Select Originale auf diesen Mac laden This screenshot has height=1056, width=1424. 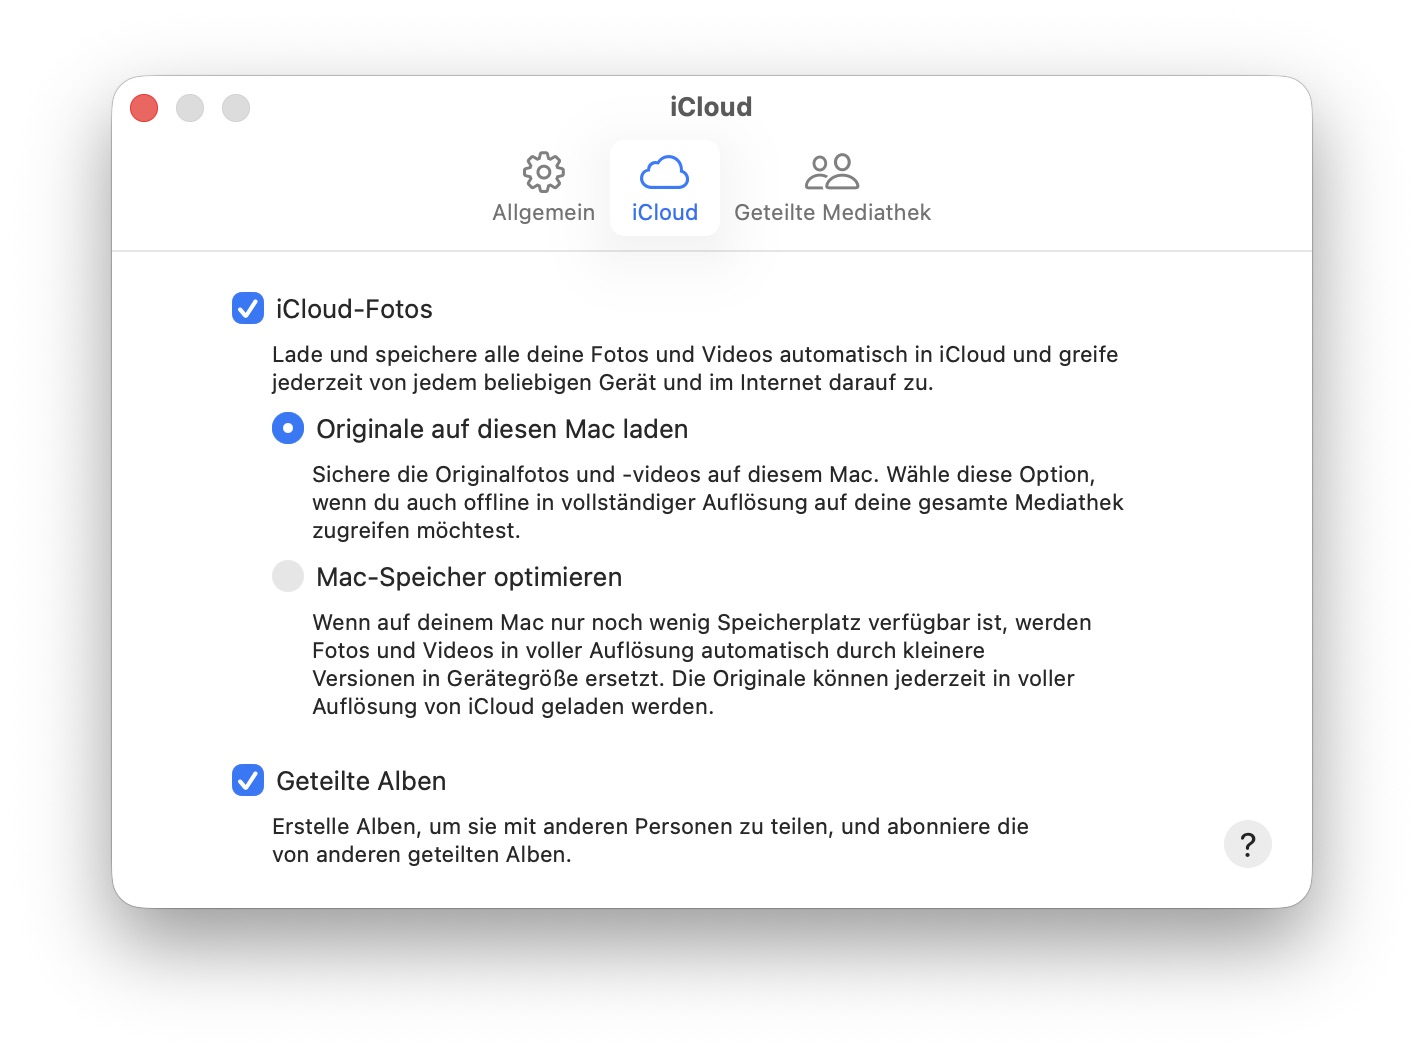pos(288,429)
